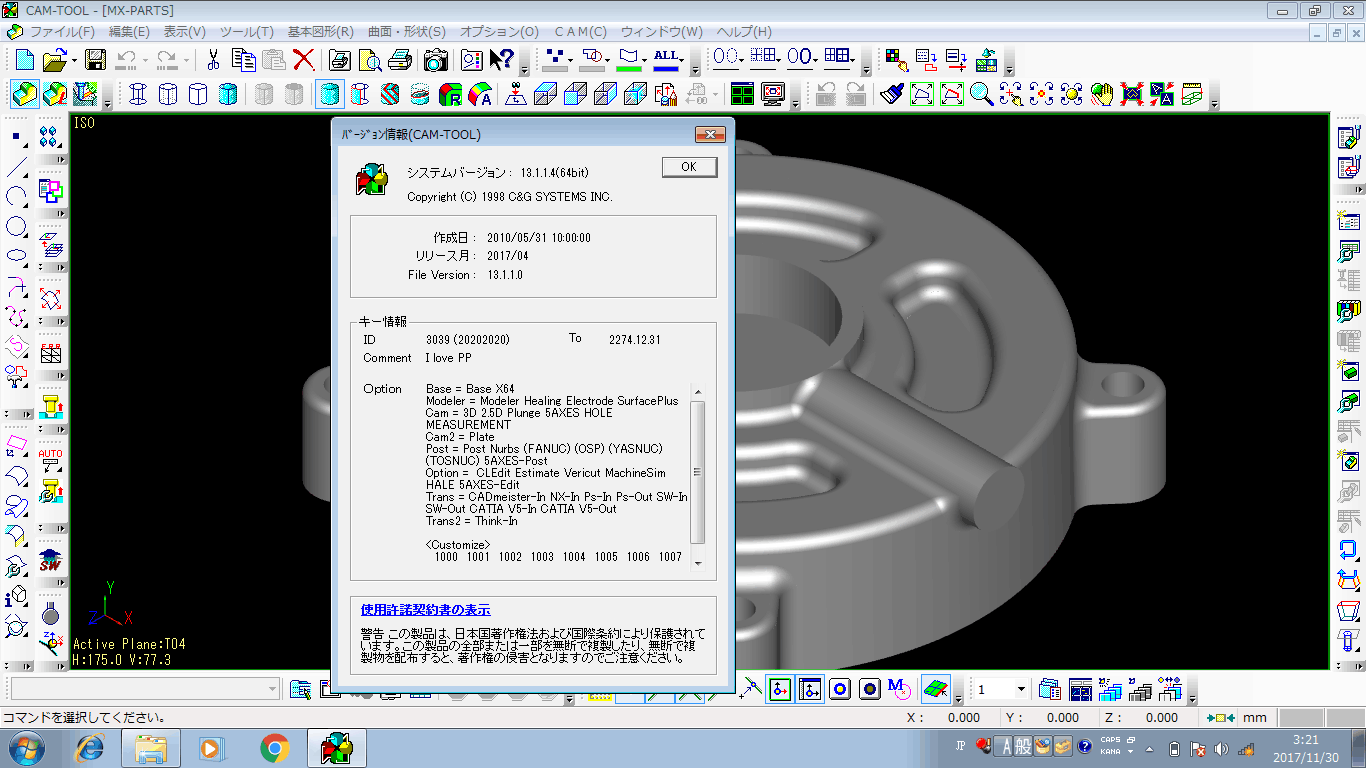
Task: Click the AUTO machining icon in sidebar
Action: pyautogui.click(x=50, y=460)
